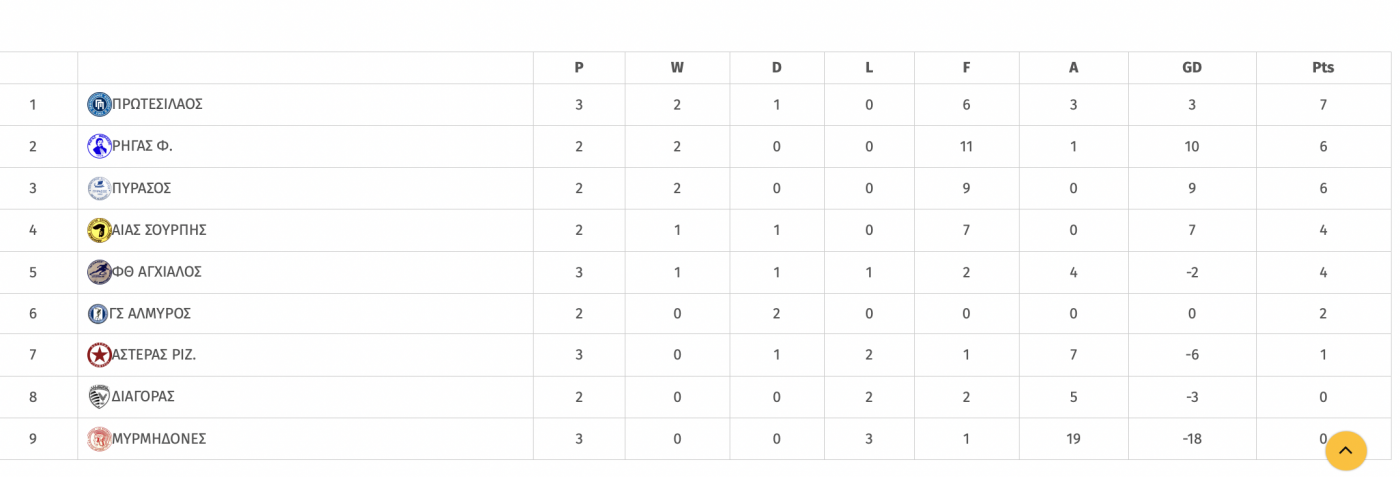Click the ΠΥΡΑΣΟΣ club badge
The image size is (1400, 477).
pos(99,188)
